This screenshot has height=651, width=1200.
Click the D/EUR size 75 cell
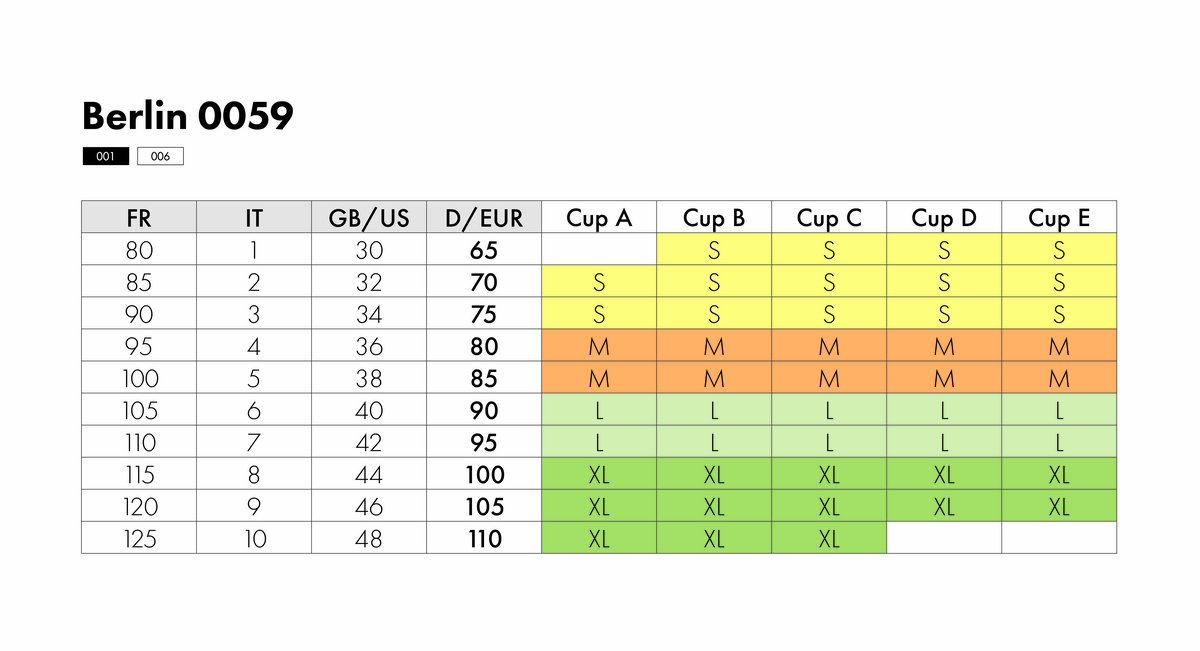pyautogui.click(x=484, y=314)
